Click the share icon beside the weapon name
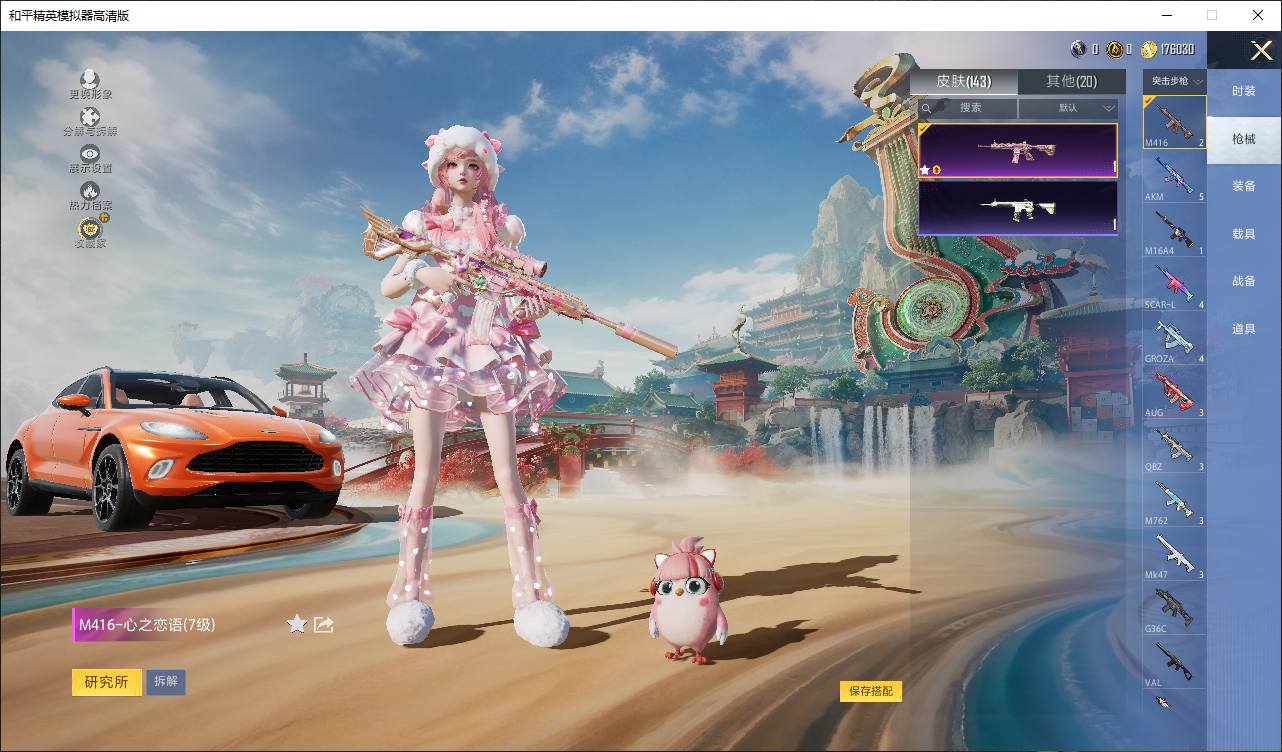 tap(323, 625)
